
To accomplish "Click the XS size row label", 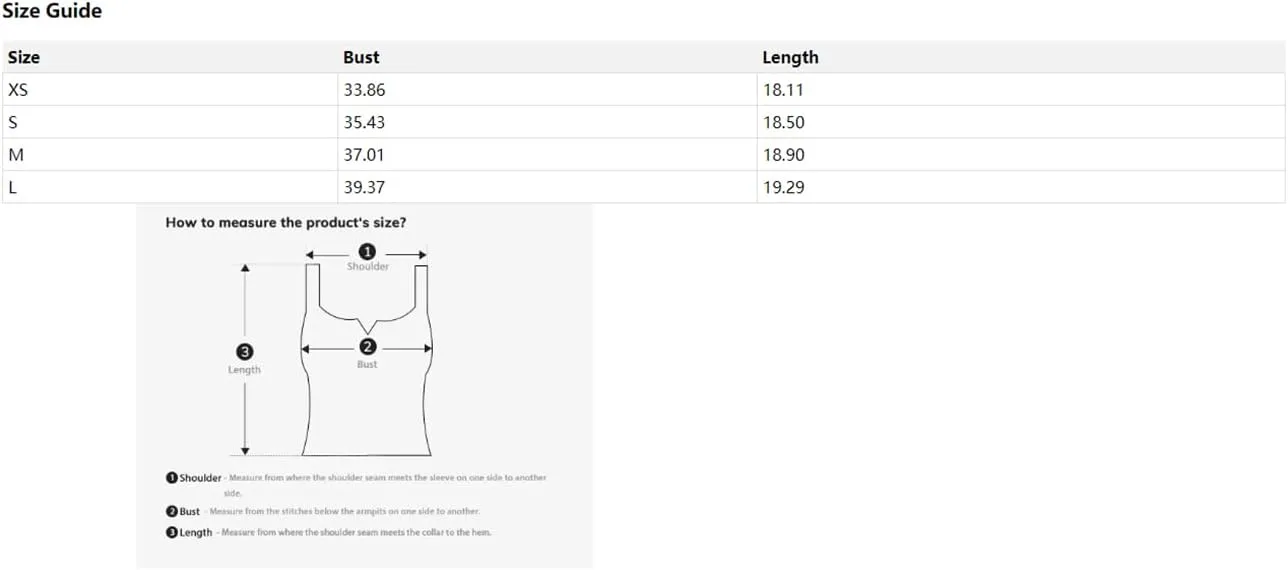I will [18, 90].
